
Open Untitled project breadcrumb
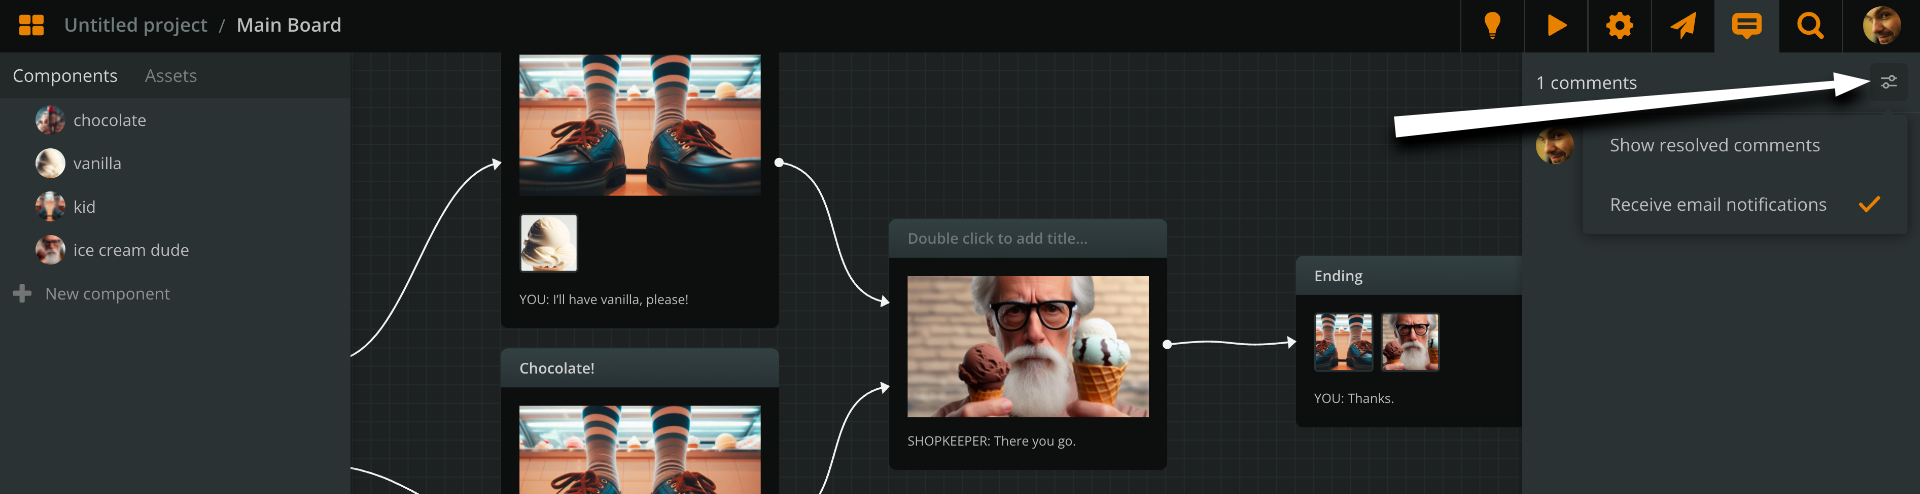[x=136, y=25]
